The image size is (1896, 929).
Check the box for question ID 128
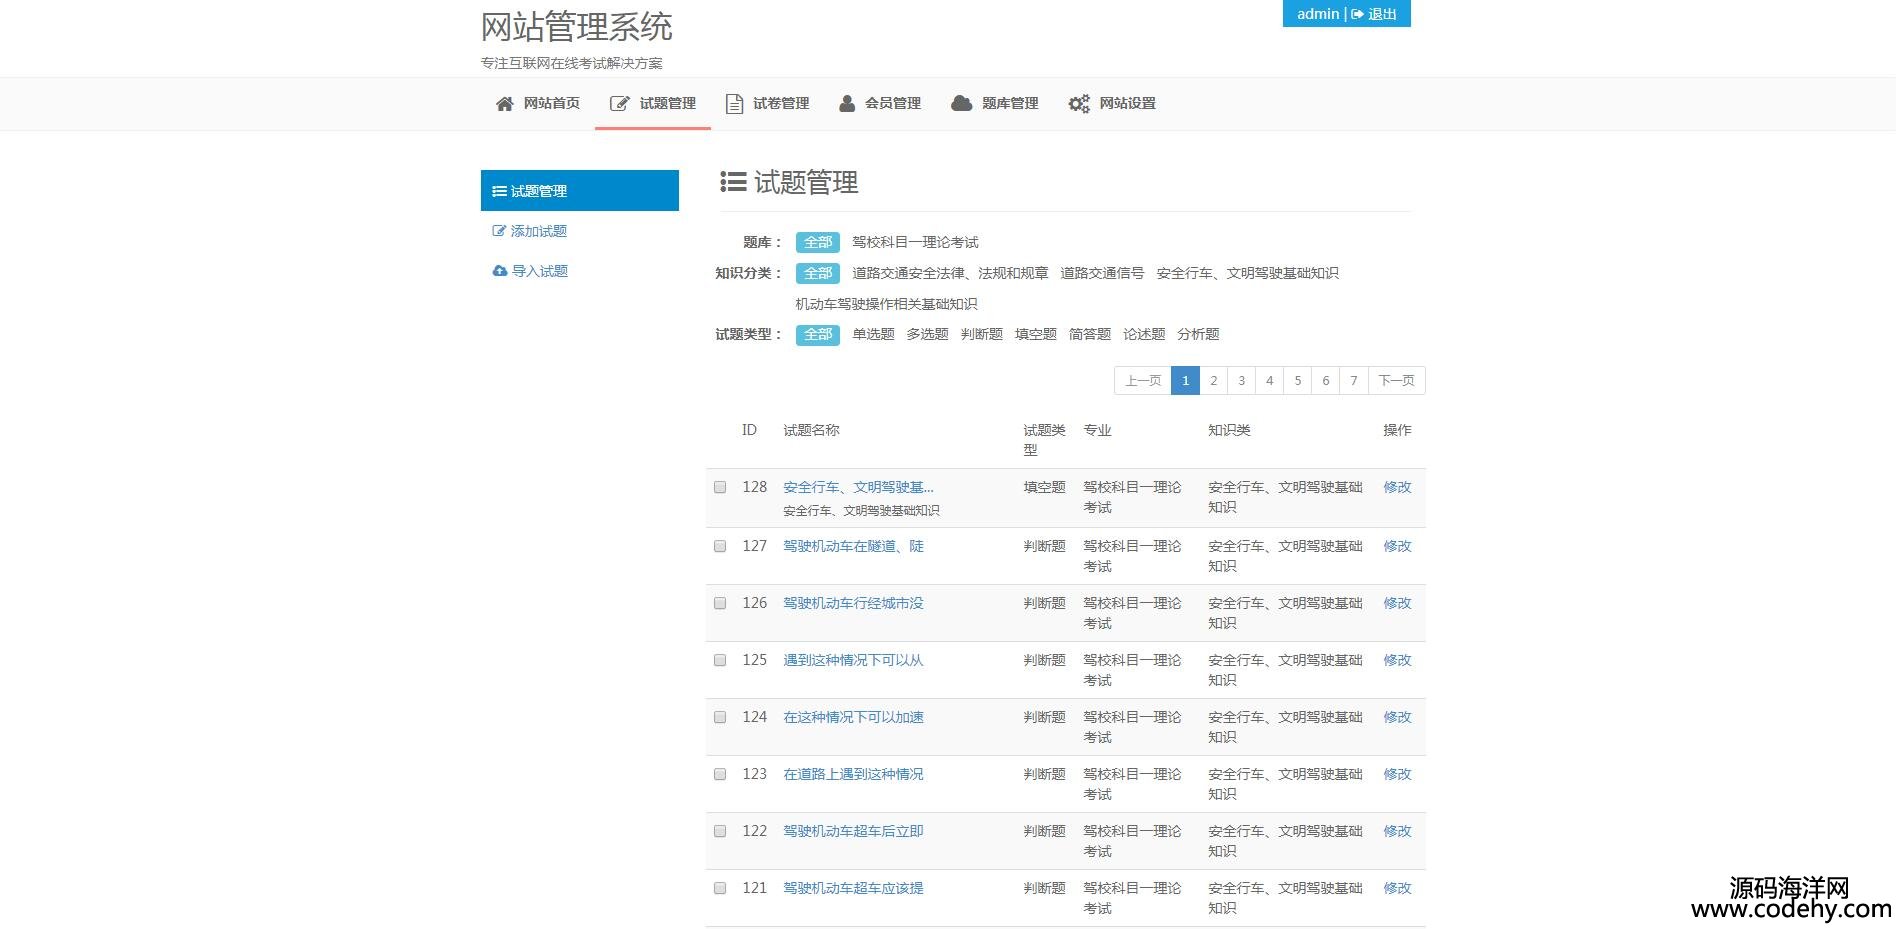pyautogui.click(x=720, y=487)
